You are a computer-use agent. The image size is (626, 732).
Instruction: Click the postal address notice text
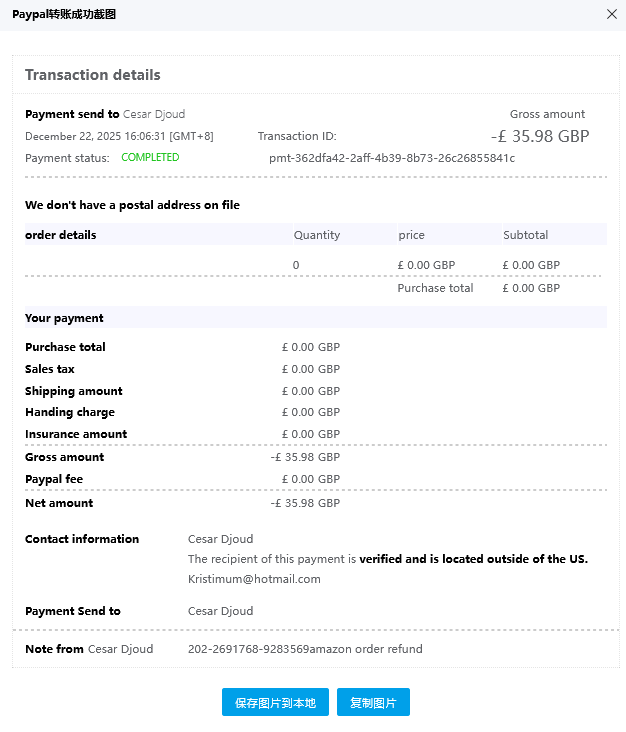coord(132,205)
